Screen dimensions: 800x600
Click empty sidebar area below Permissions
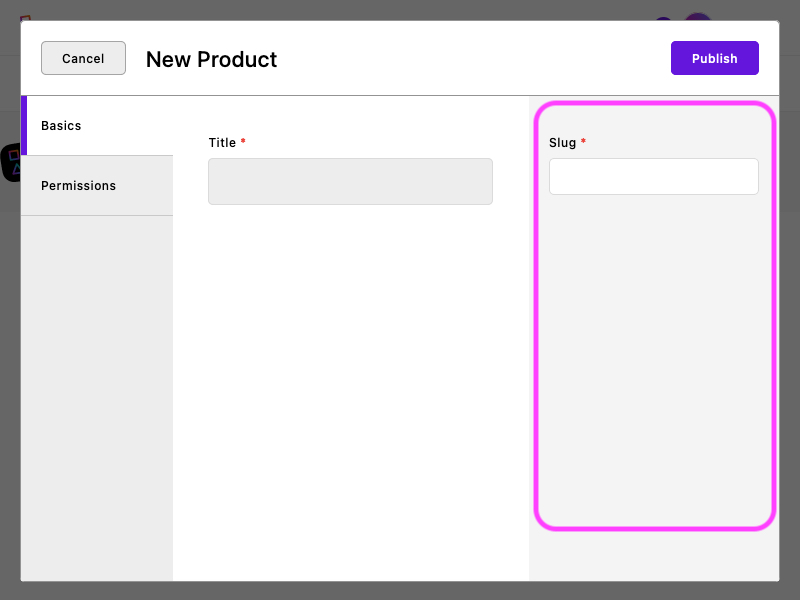point(97,400)
